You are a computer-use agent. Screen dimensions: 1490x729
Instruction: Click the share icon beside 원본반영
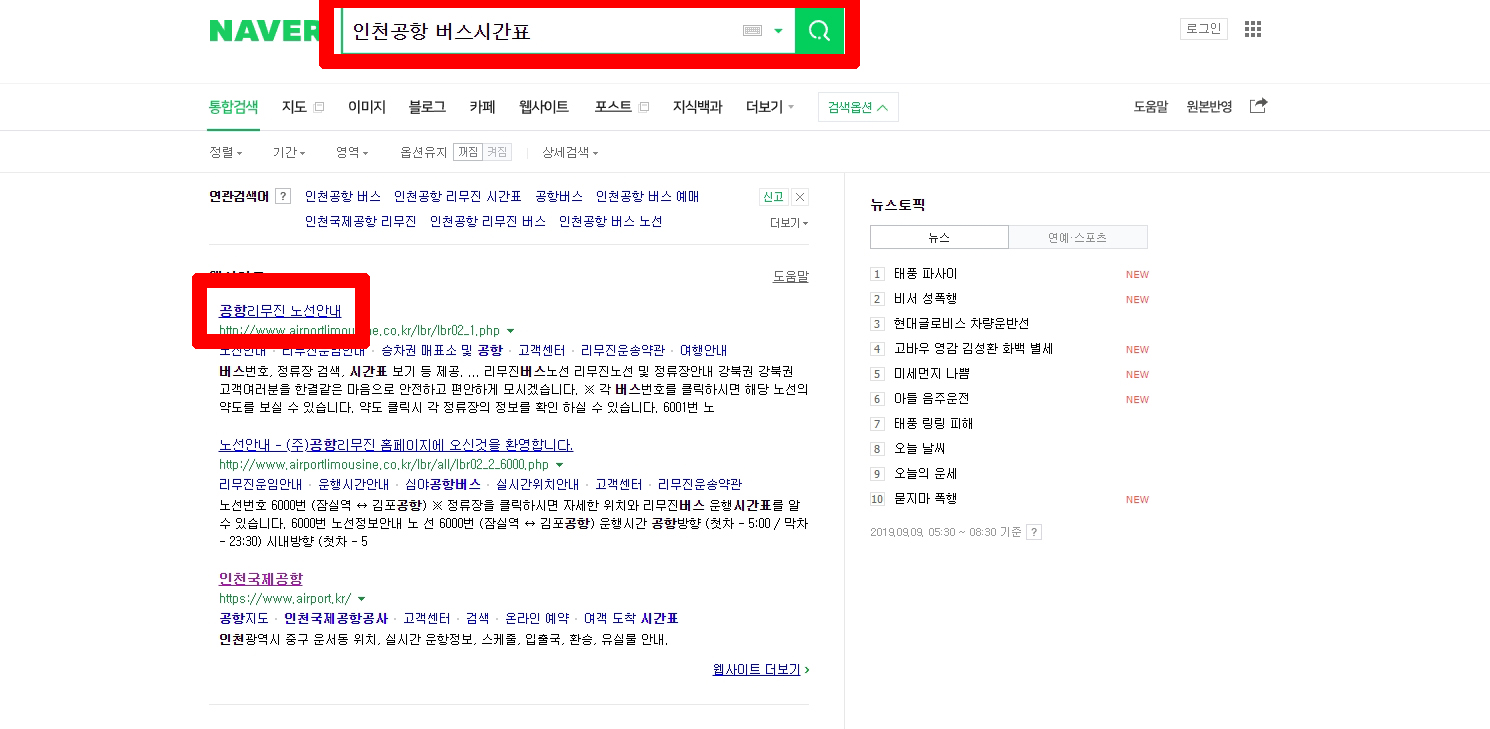point(1258,106)
